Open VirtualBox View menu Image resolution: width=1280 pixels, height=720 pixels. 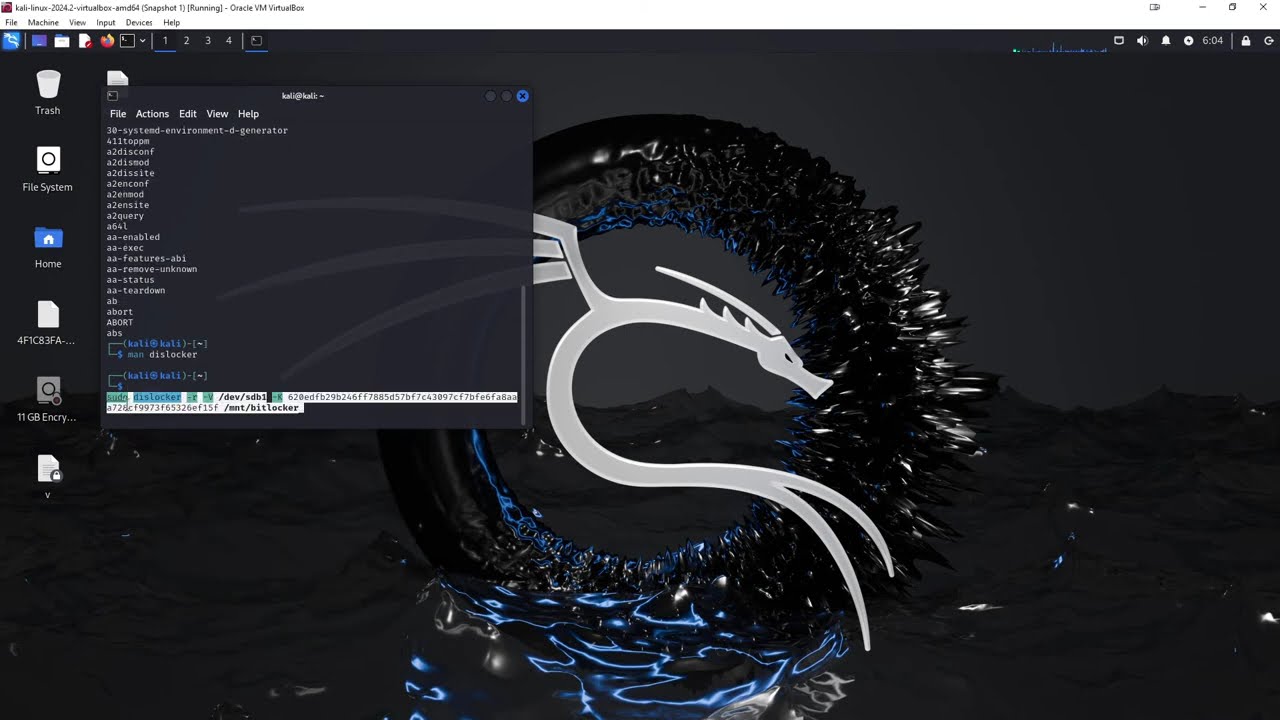click(x=77, y=22)
